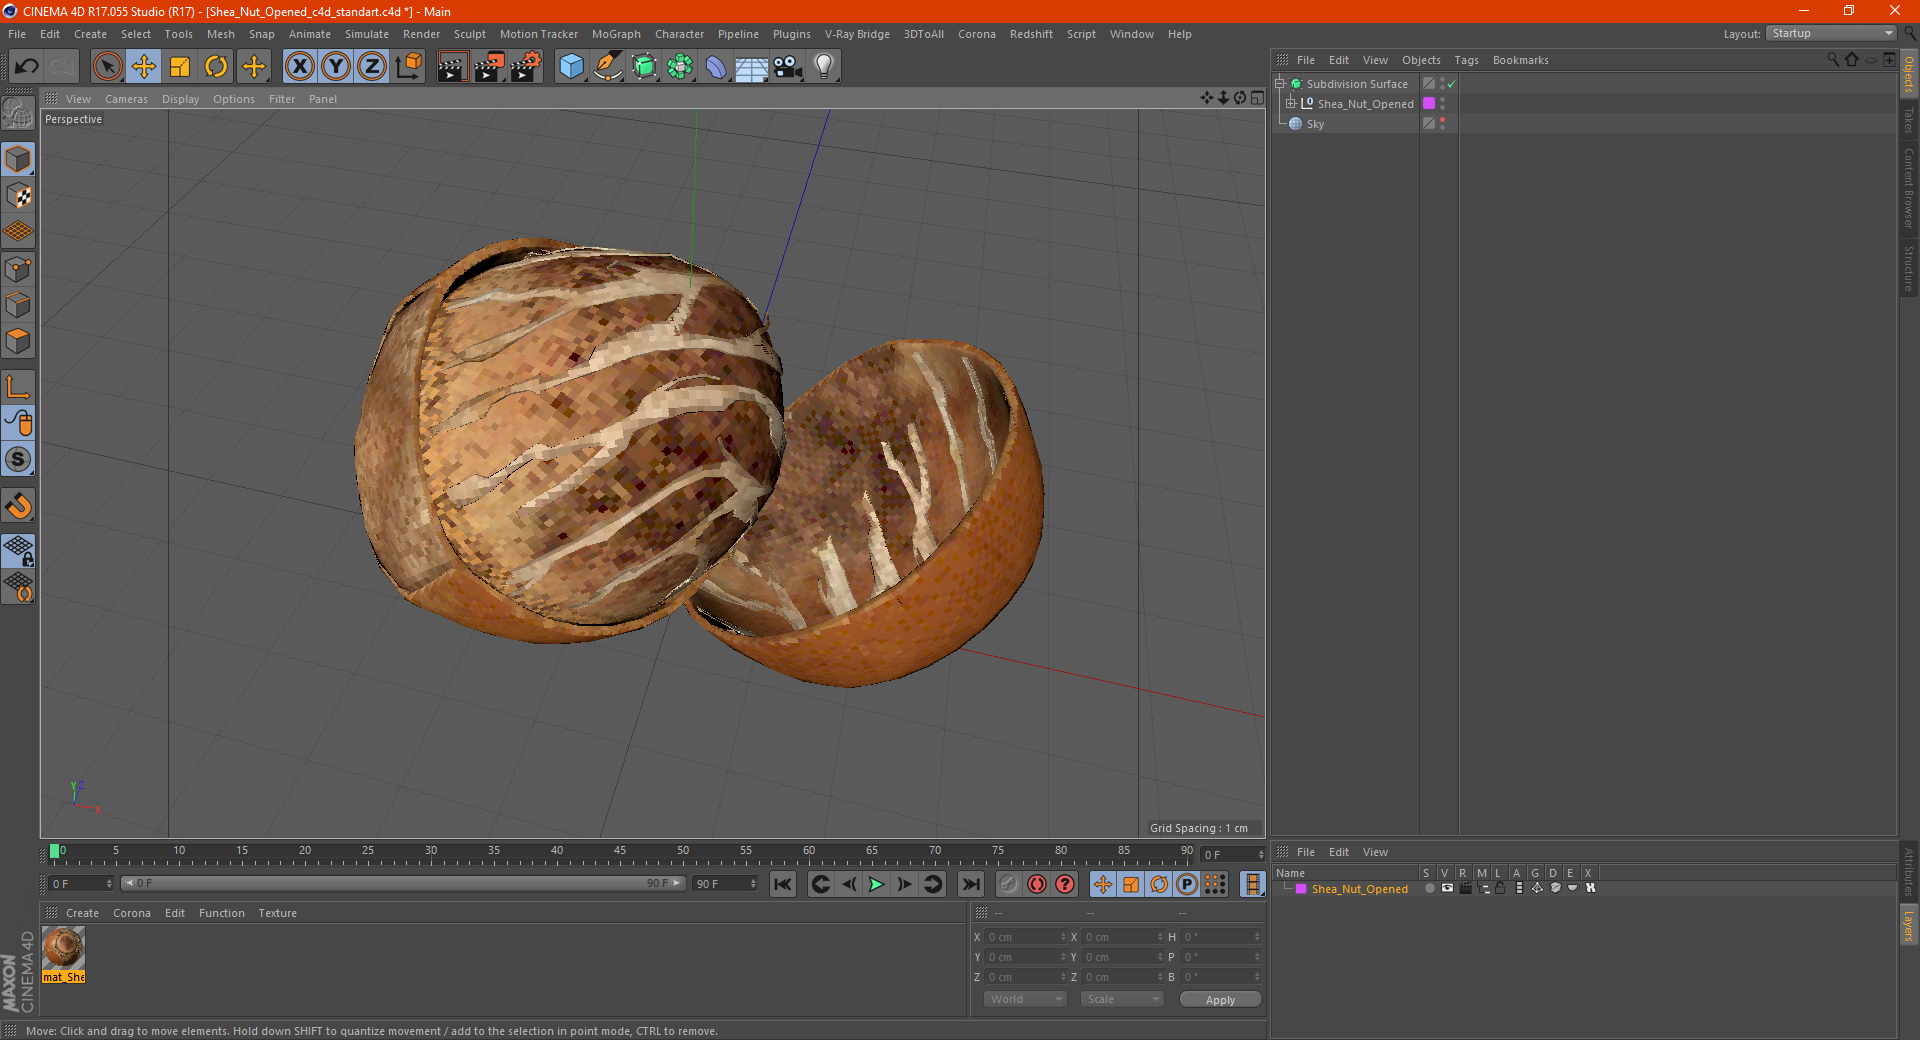Image resolution: width=1920 pixels, height=1040 pixels.
Task: Open Render to Picture Viewer
Action: pos(489,67)
